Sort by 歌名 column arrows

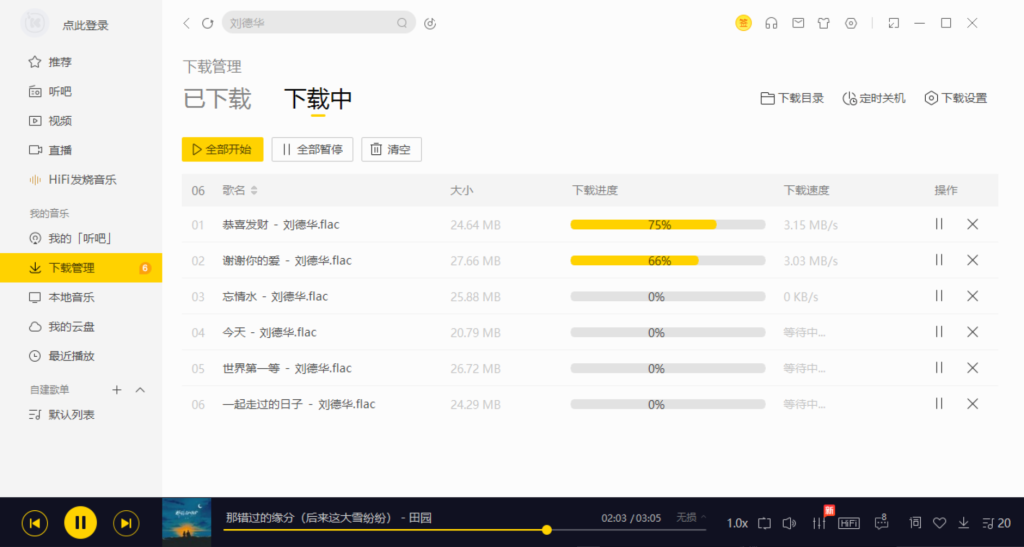[254, 190]
